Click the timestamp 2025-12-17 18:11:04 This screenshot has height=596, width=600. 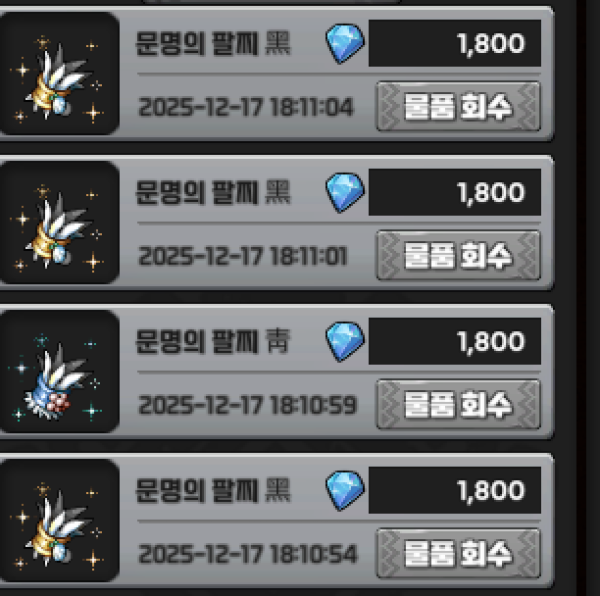(246, 107)
